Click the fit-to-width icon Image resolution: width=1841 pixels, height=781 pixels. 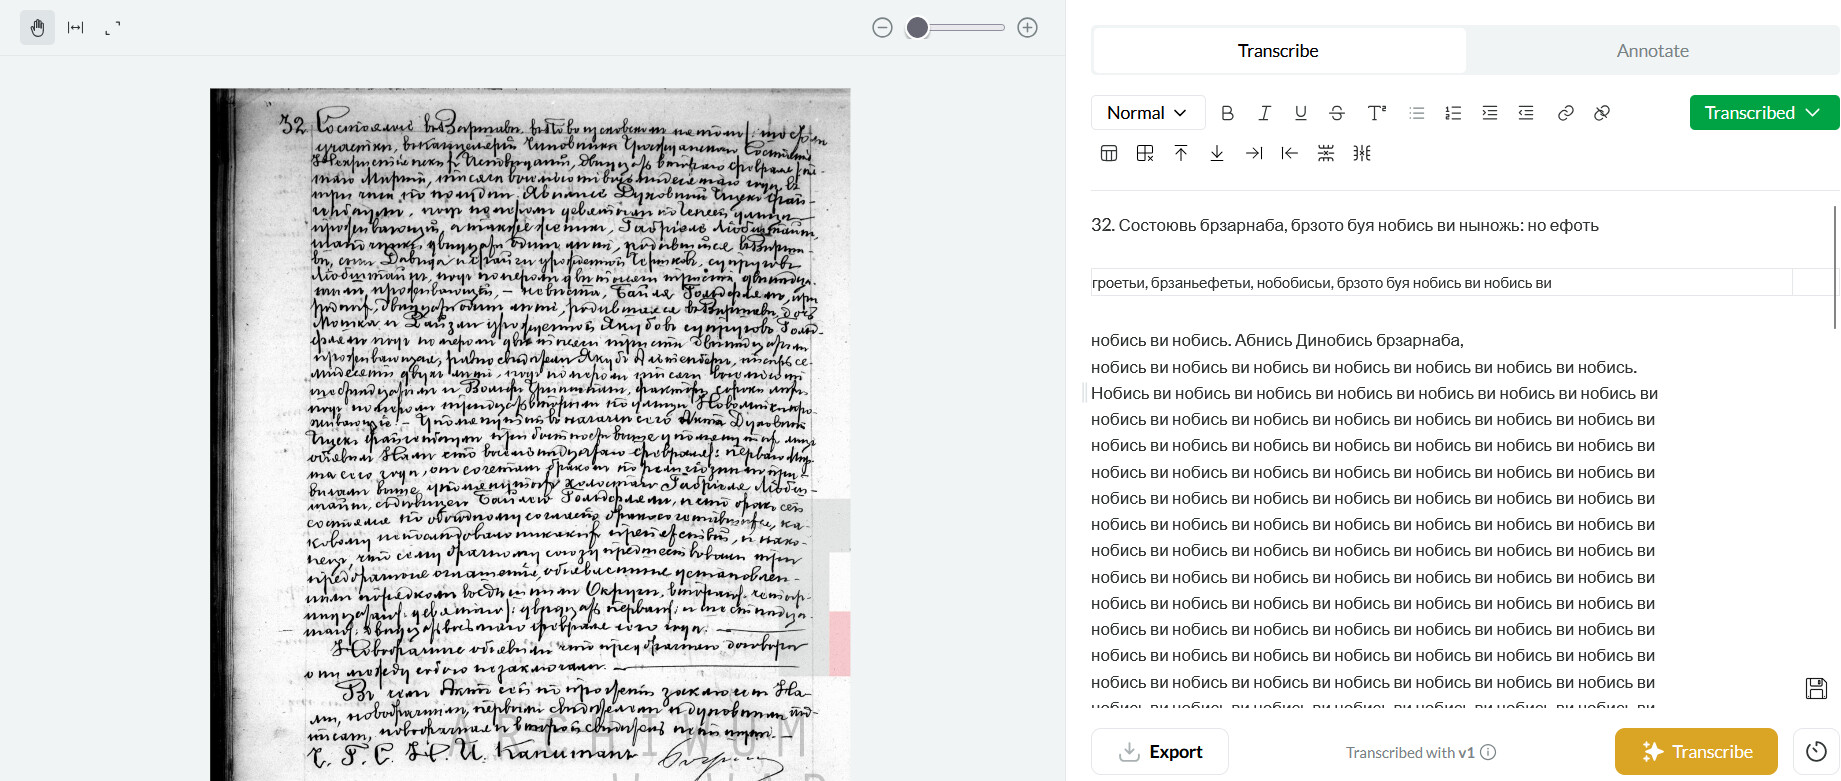coord(75,28)
